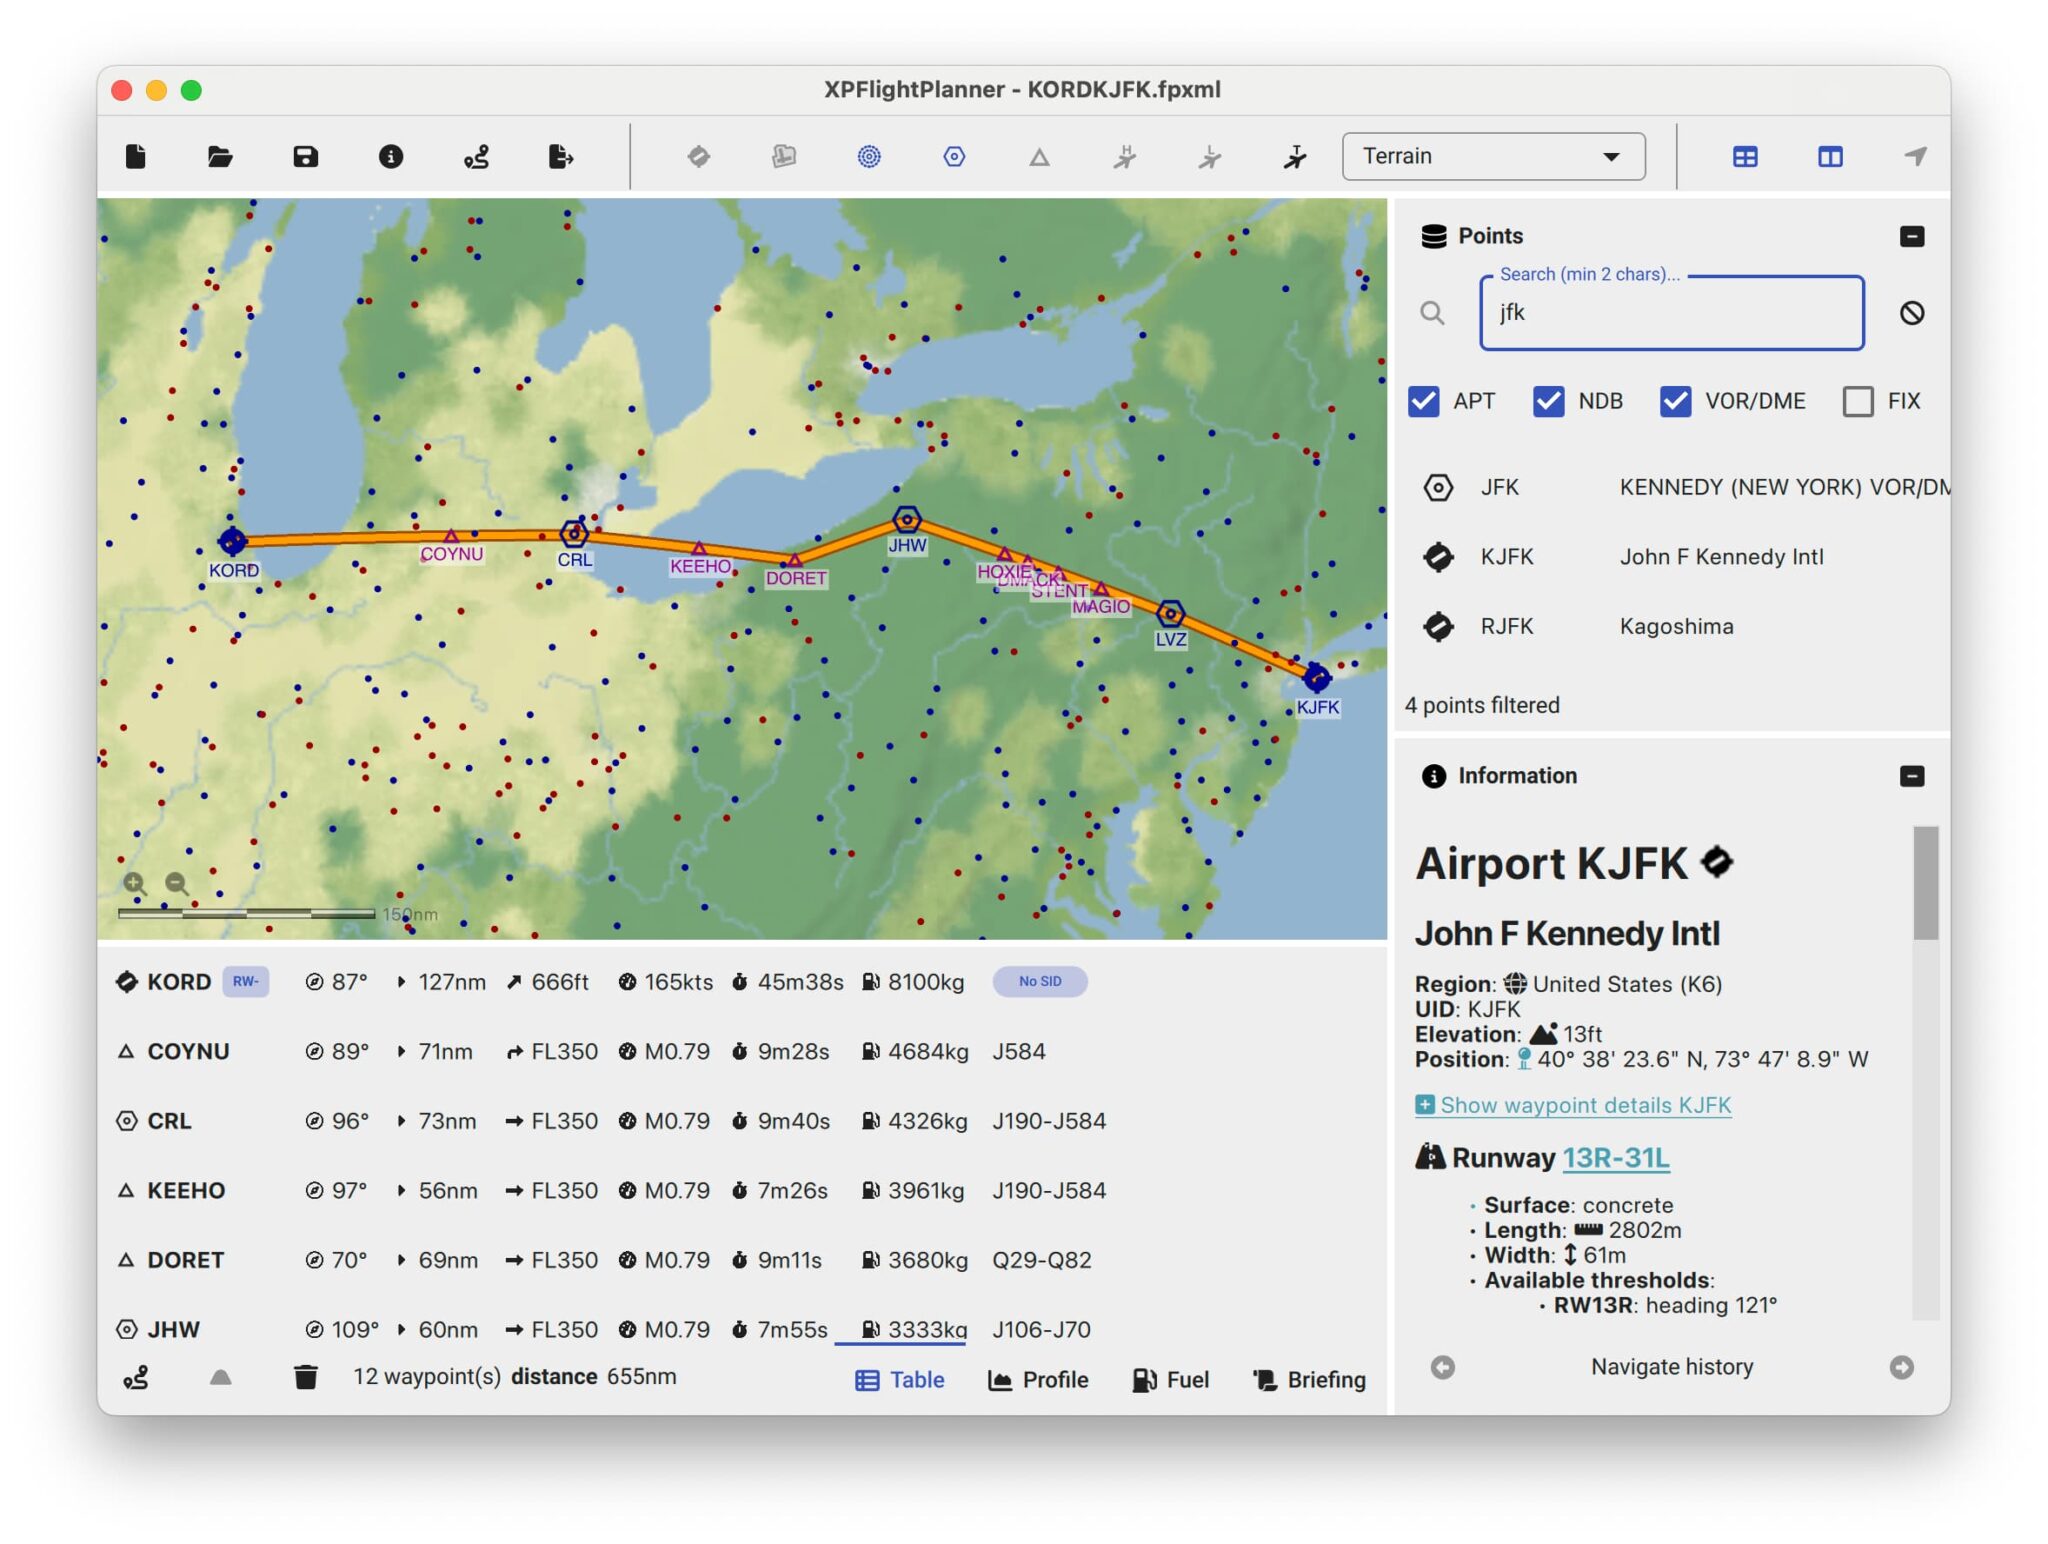Toggle VOR display on the map
This screenshot has height=1544, width=2048.
(953, 156)
